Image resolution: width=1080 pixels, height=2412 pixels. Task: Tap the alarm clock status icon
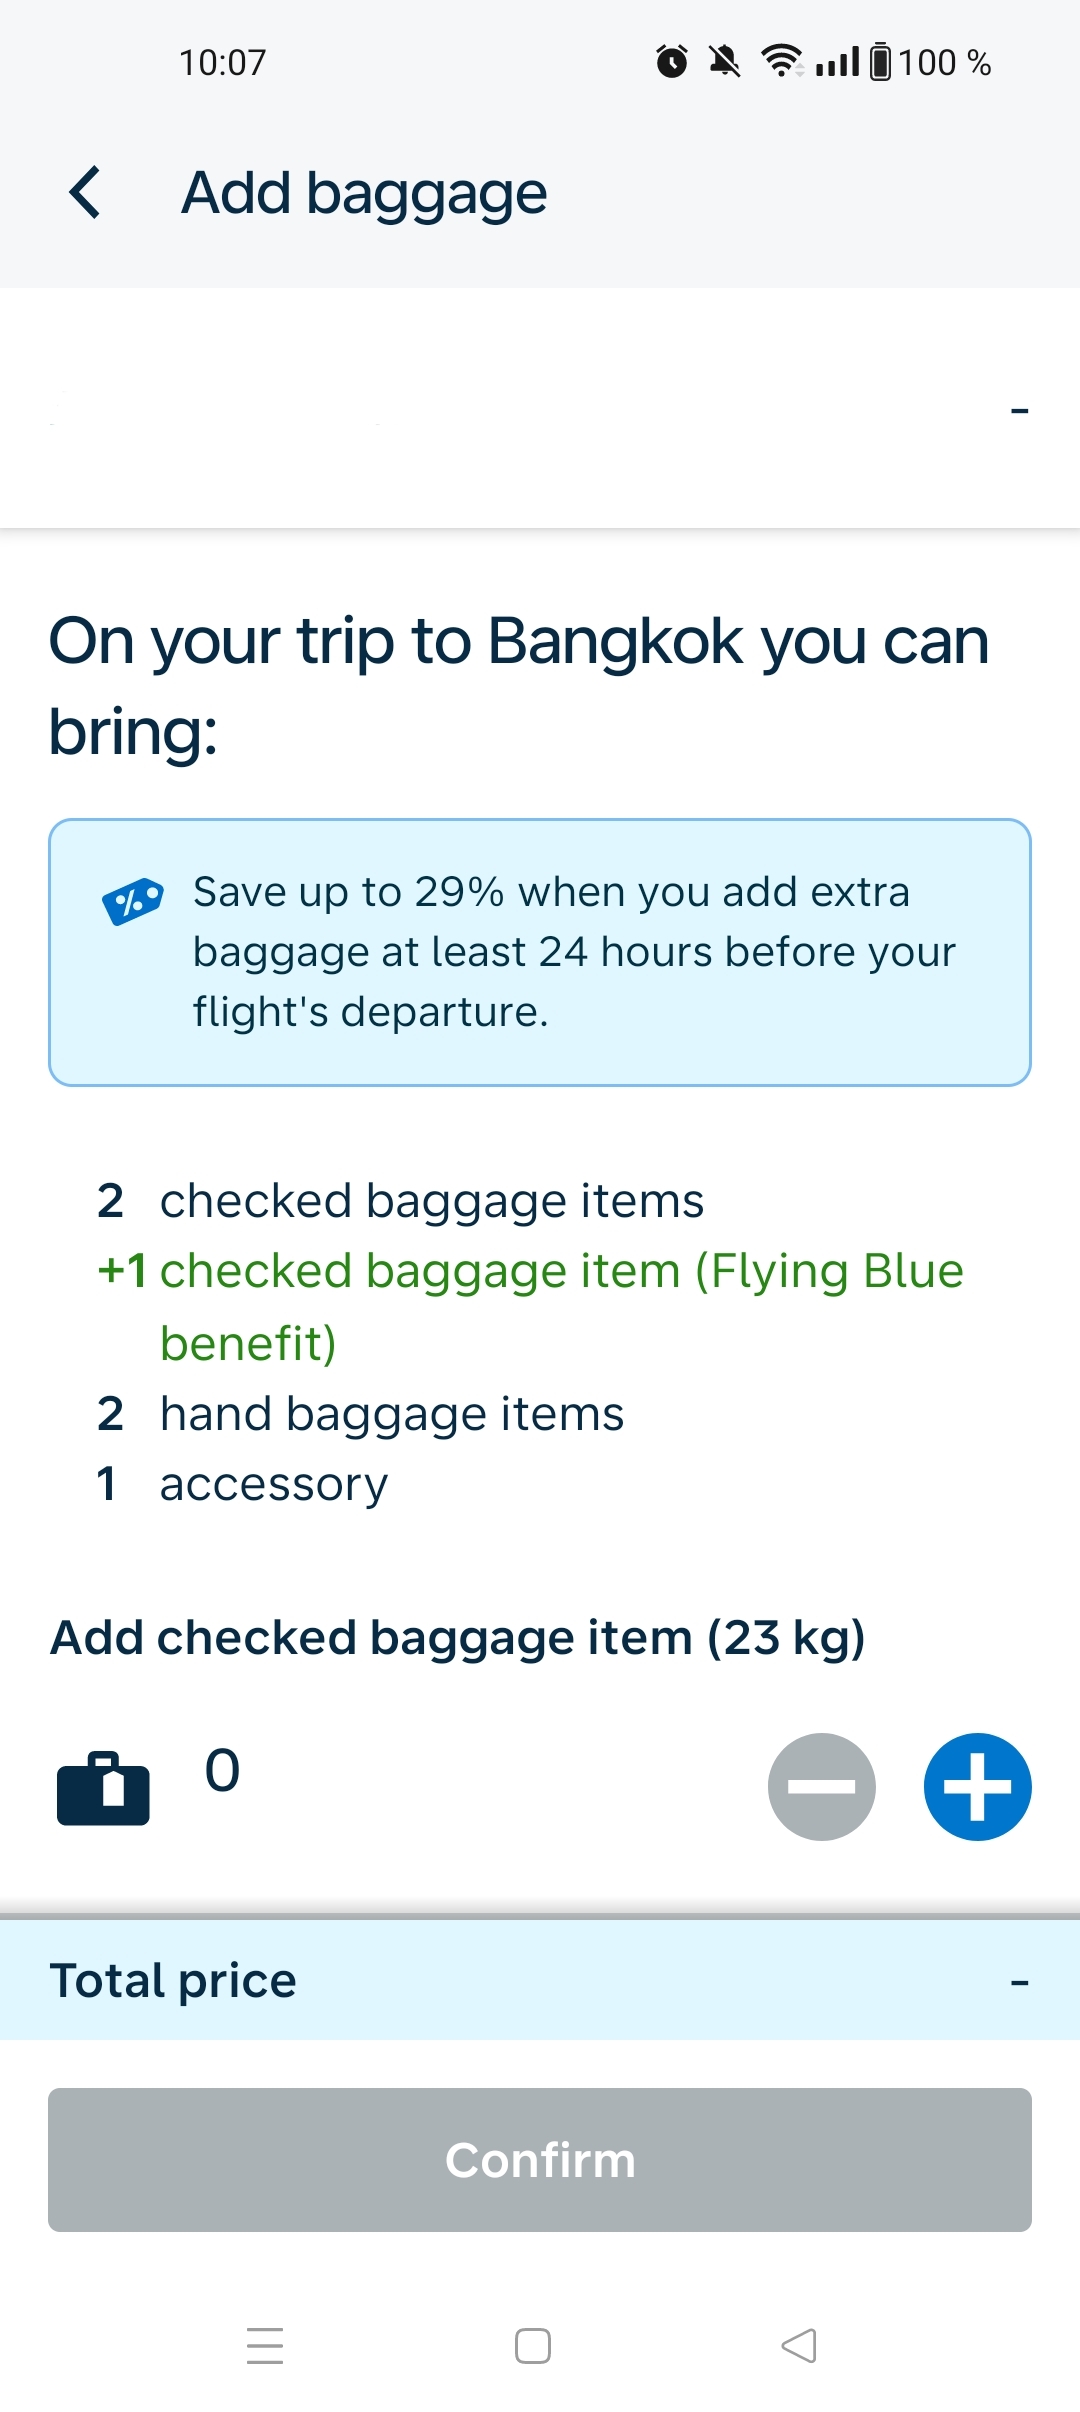(672, 62)
